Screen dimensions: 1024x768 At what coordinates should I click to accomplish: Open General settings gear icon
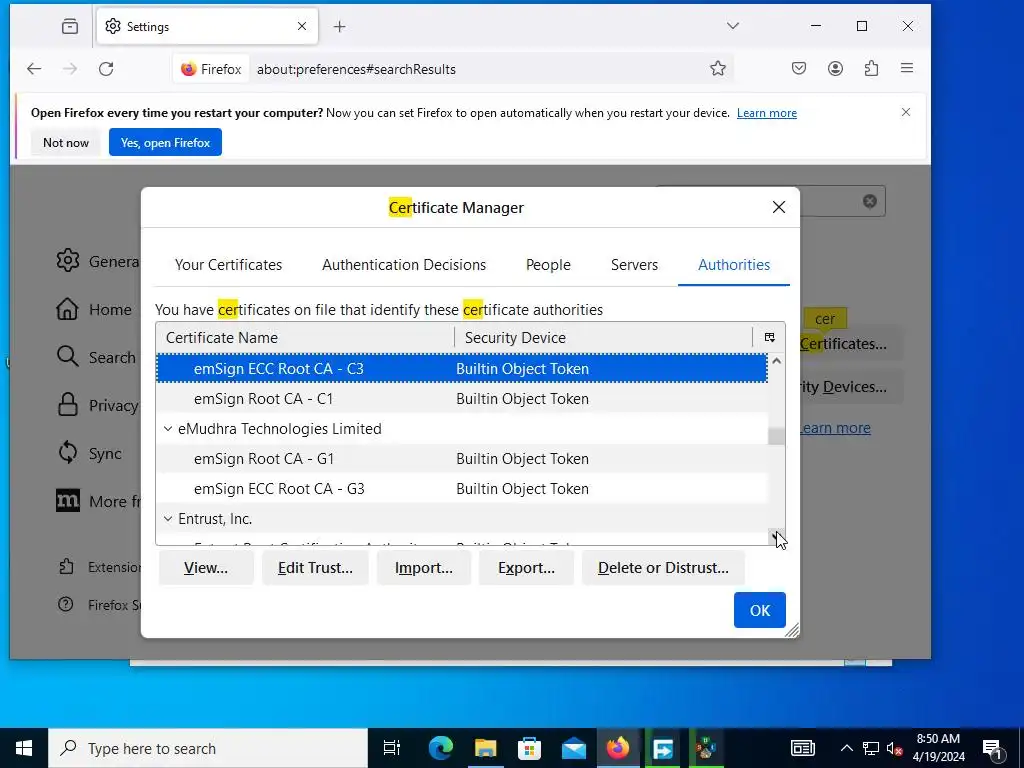67,261
